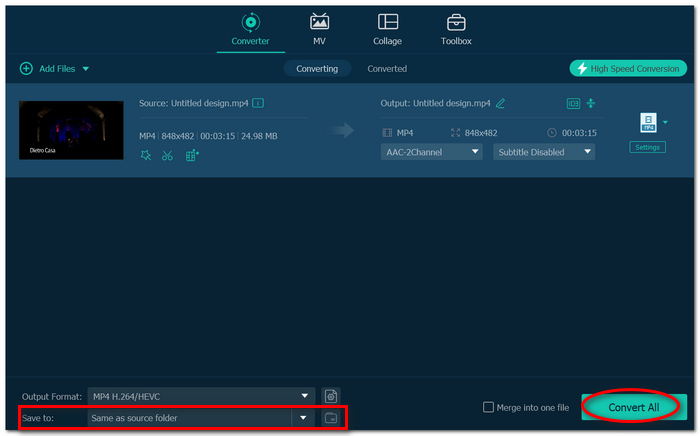The height and width of the screenshot is (436, 700).
Task: Toggle High Speed Conversion
Action: (628, 69)
